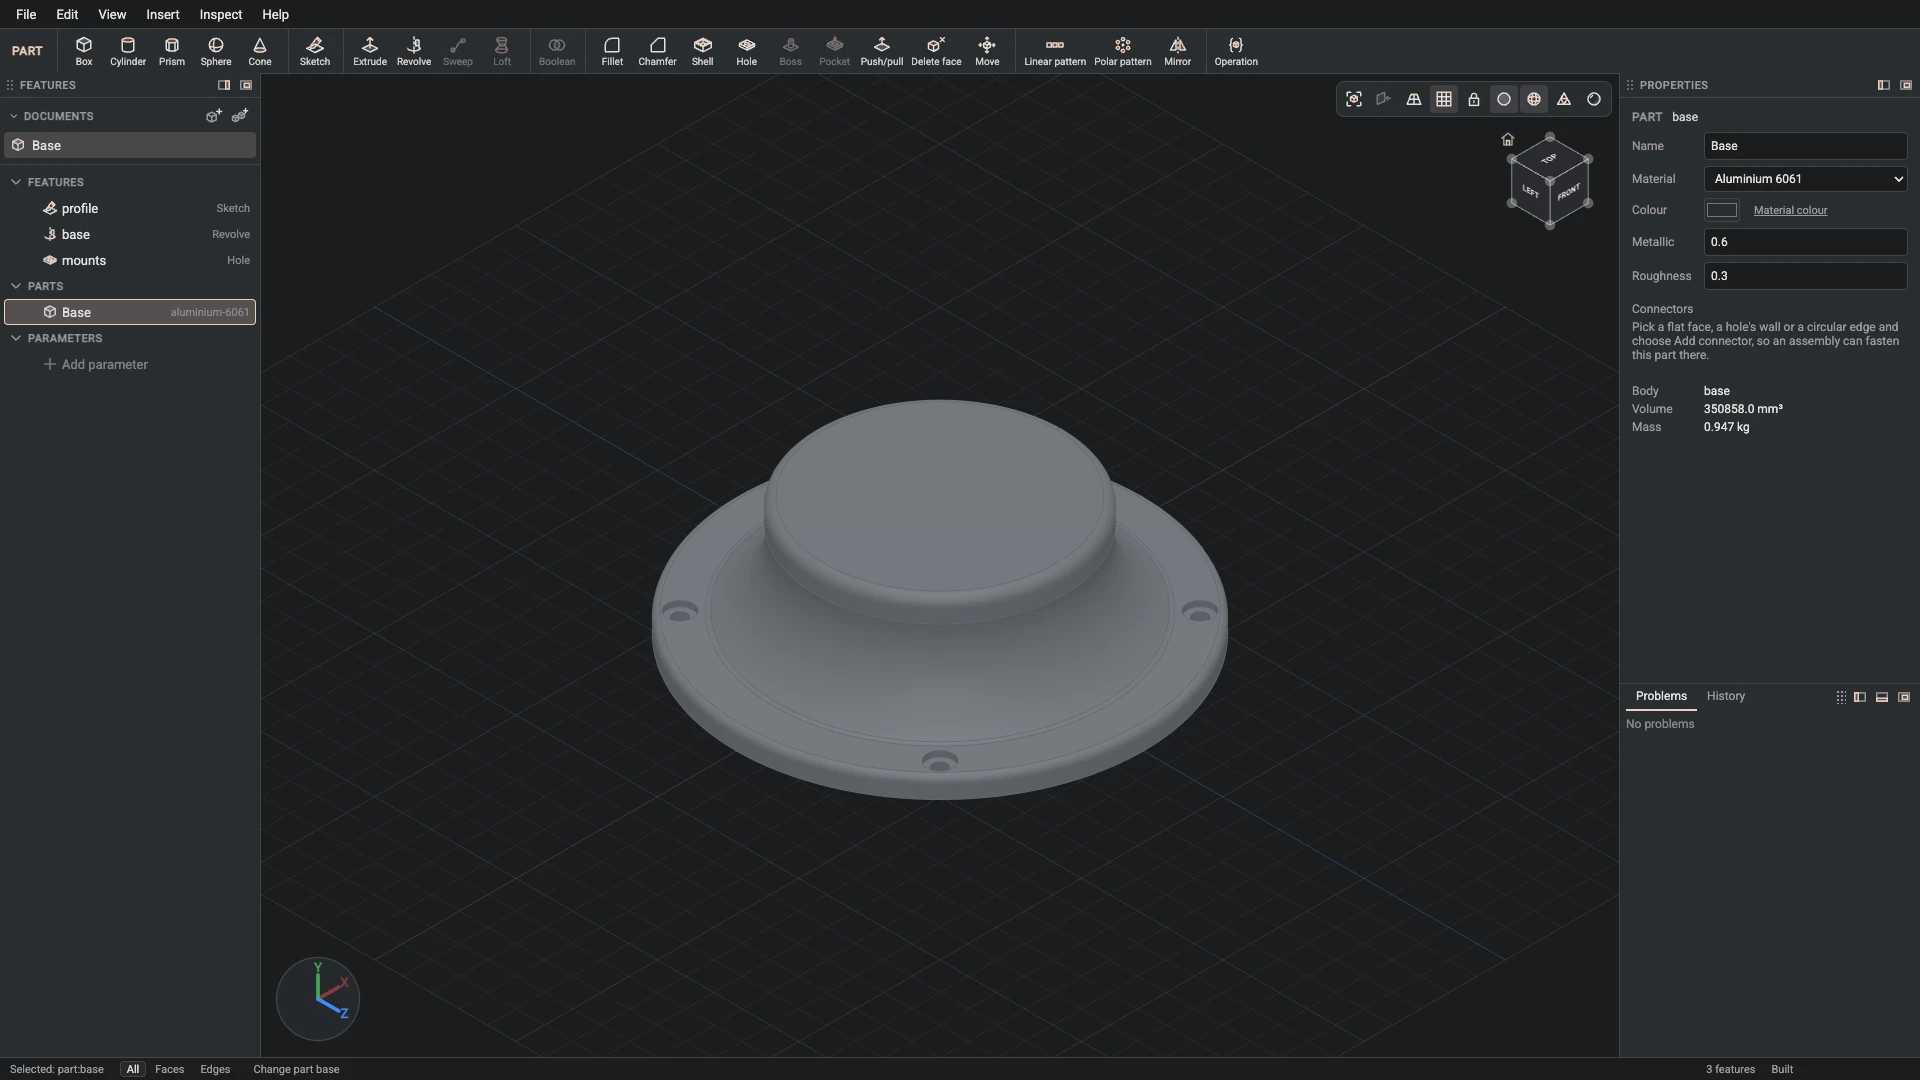Collapse the FEATURES tree section

[16, 182]
